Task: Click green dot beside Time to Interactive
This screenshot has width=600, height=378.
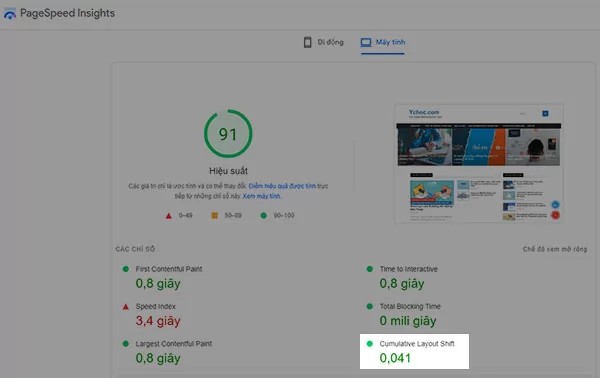Action: coord(370,269)
